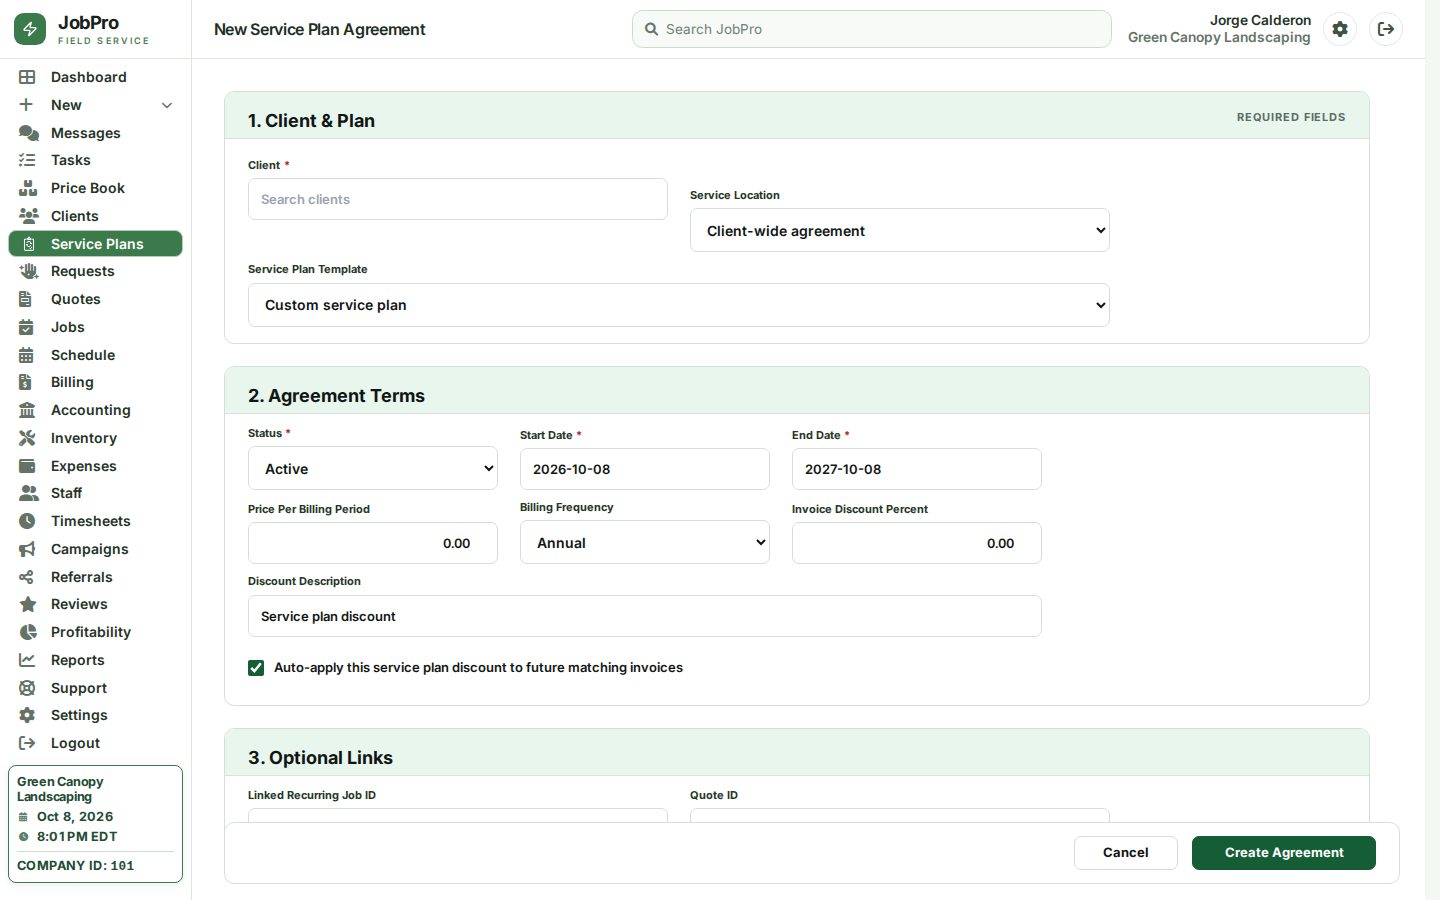The height and width of the screenshot is (900, 1440).
Task: Click the Schedule calendar icon
Action: coord(27,355)
